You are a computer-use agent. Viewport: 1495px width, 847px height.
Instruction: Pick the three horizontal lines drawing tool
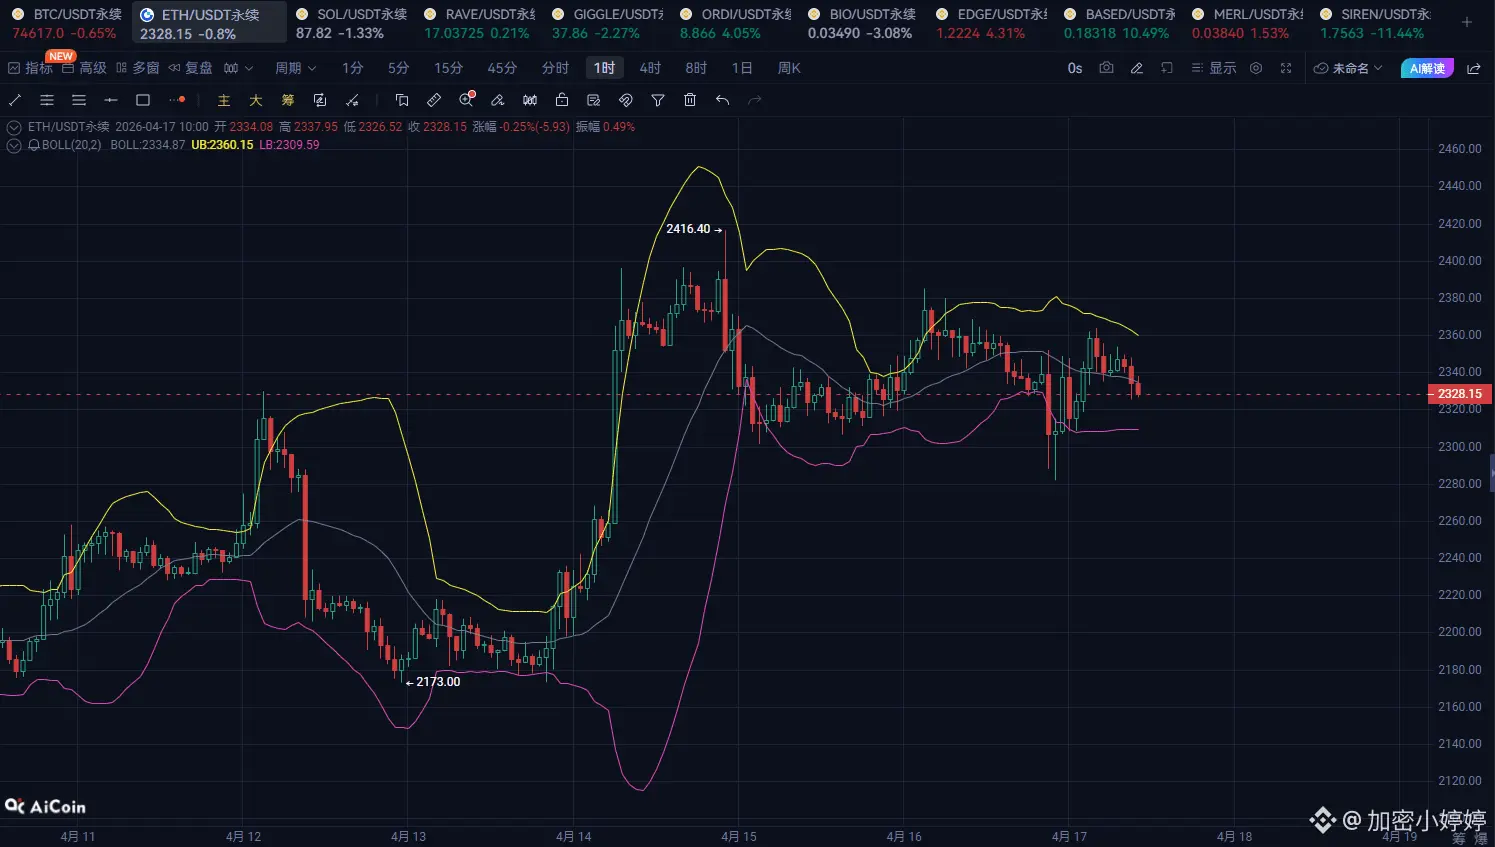click(x=79, y=100)
